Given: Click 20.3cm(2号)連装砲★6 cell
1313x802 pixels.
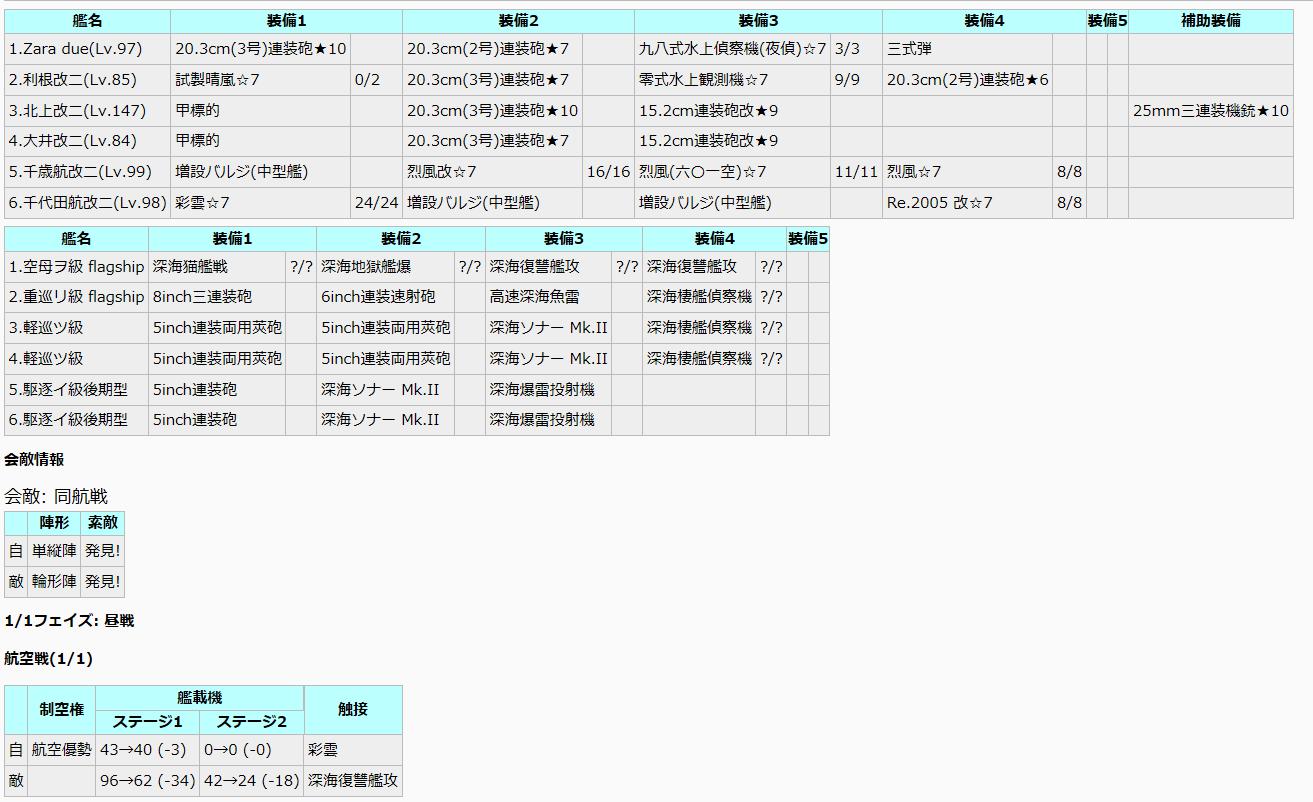Looking at the screenshot, I should [967, 80].
